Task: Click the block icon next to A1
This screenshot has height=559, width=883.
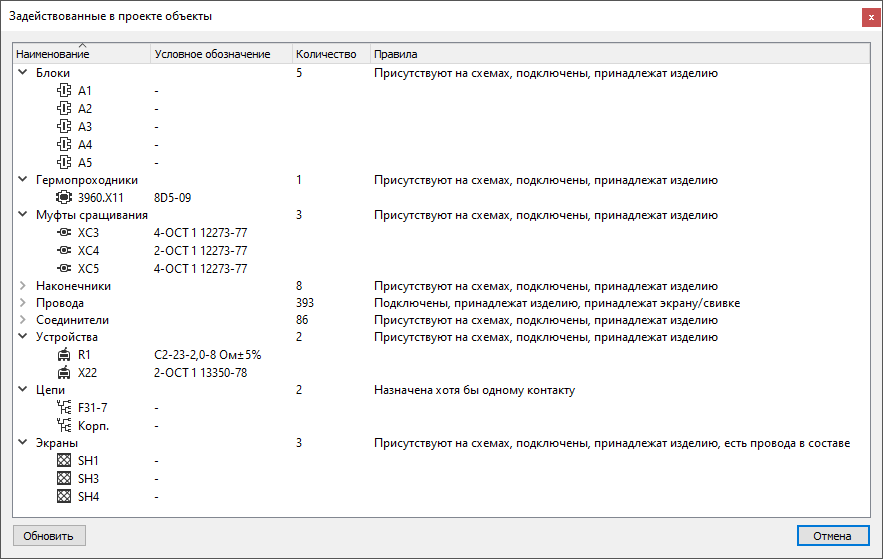Action: tap(66, 91)
